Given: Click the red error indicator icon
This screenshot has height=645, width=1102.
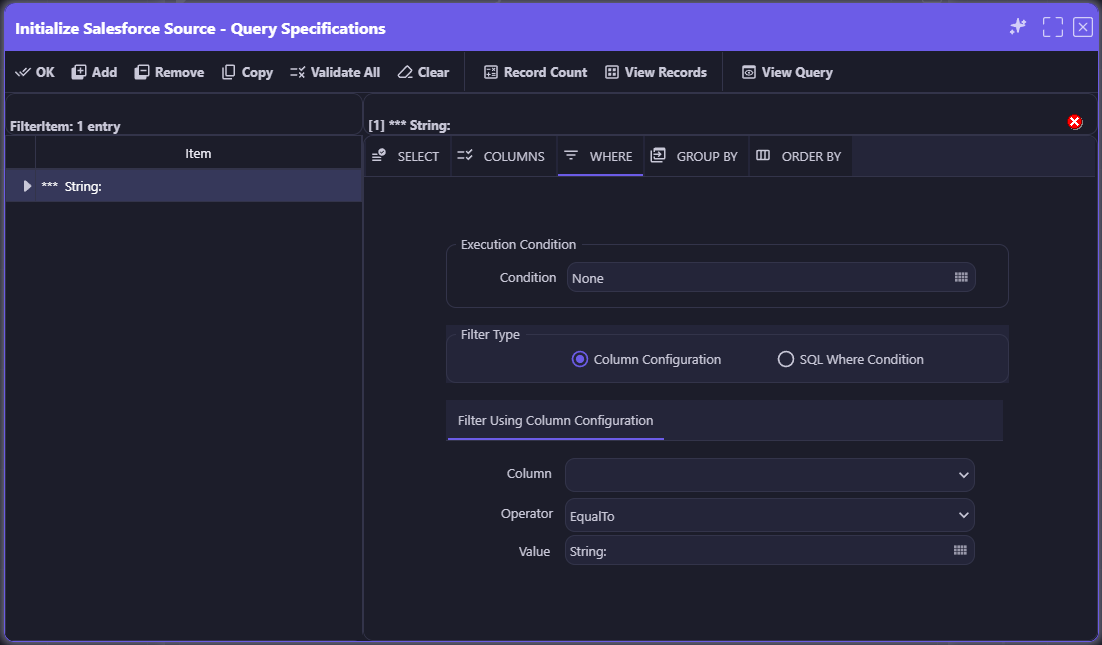Looking at the screenshot, I should click(x=1075, y=122).
